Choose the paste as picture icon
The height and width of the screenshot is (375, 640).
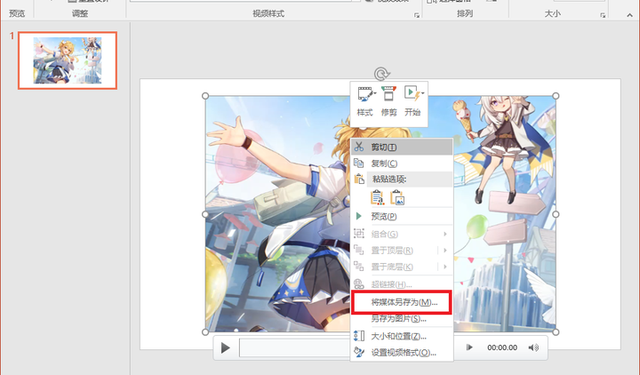click(397, 197)
